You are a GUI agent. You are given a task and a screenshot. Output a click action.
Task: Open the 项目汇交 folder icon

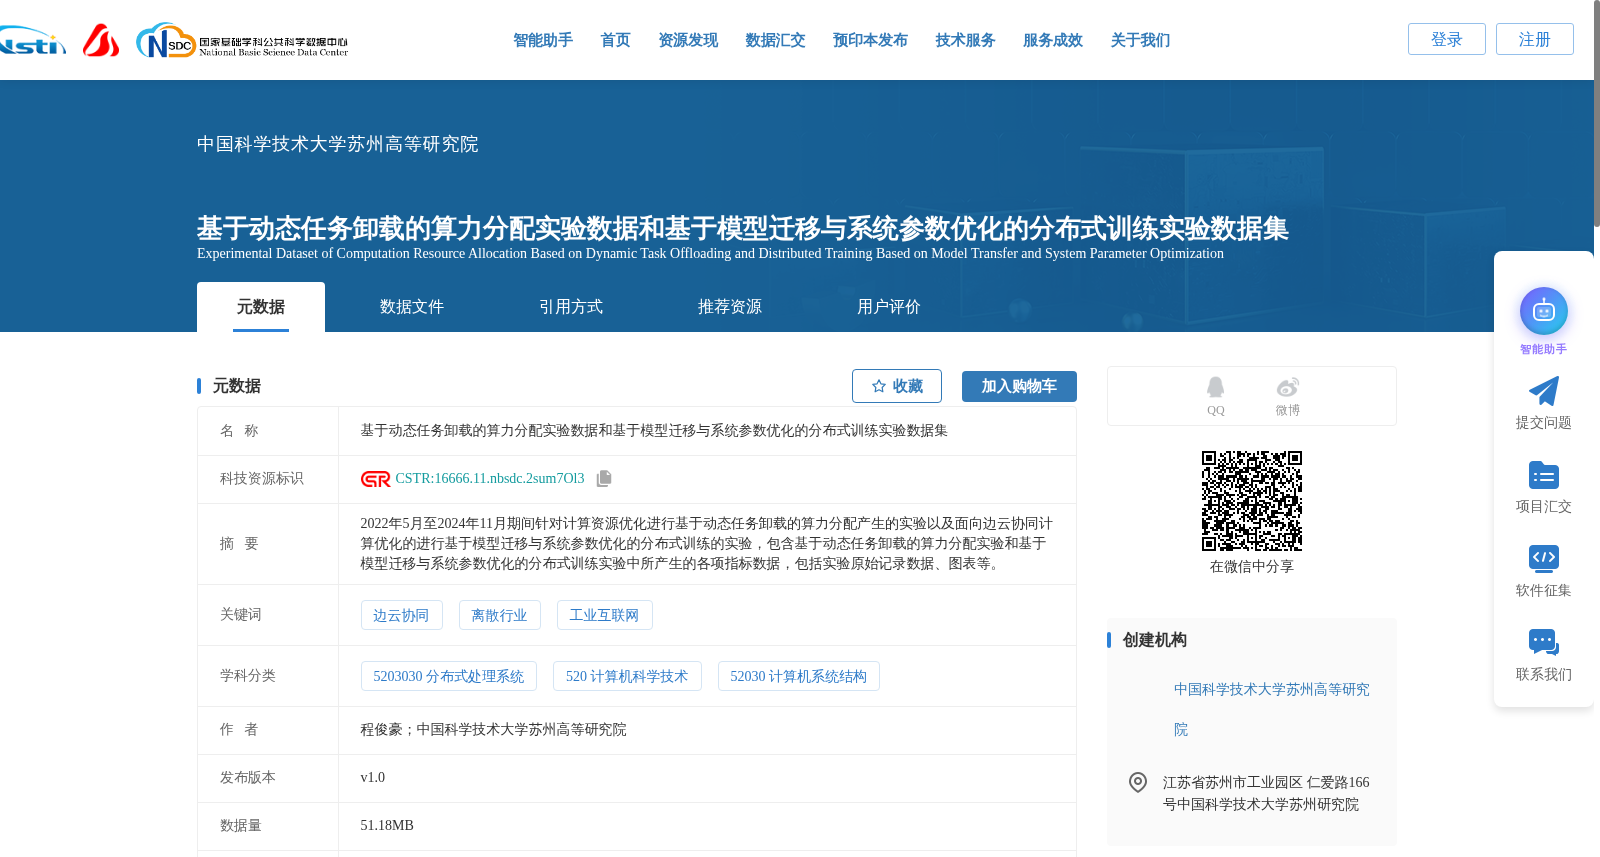point(1544,475)
